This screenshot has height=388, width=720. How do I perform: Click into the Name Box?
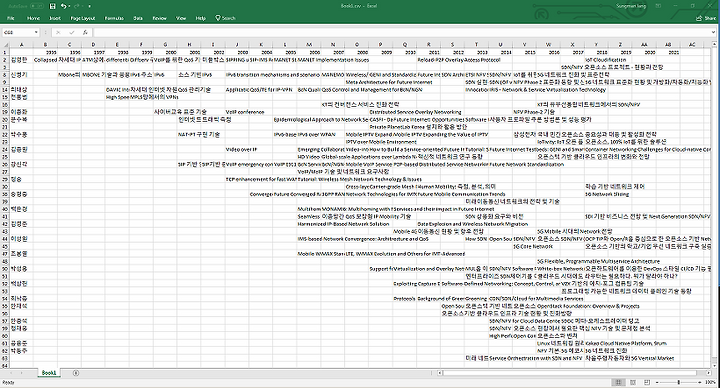pyautogui.click(x=17, y=33)
